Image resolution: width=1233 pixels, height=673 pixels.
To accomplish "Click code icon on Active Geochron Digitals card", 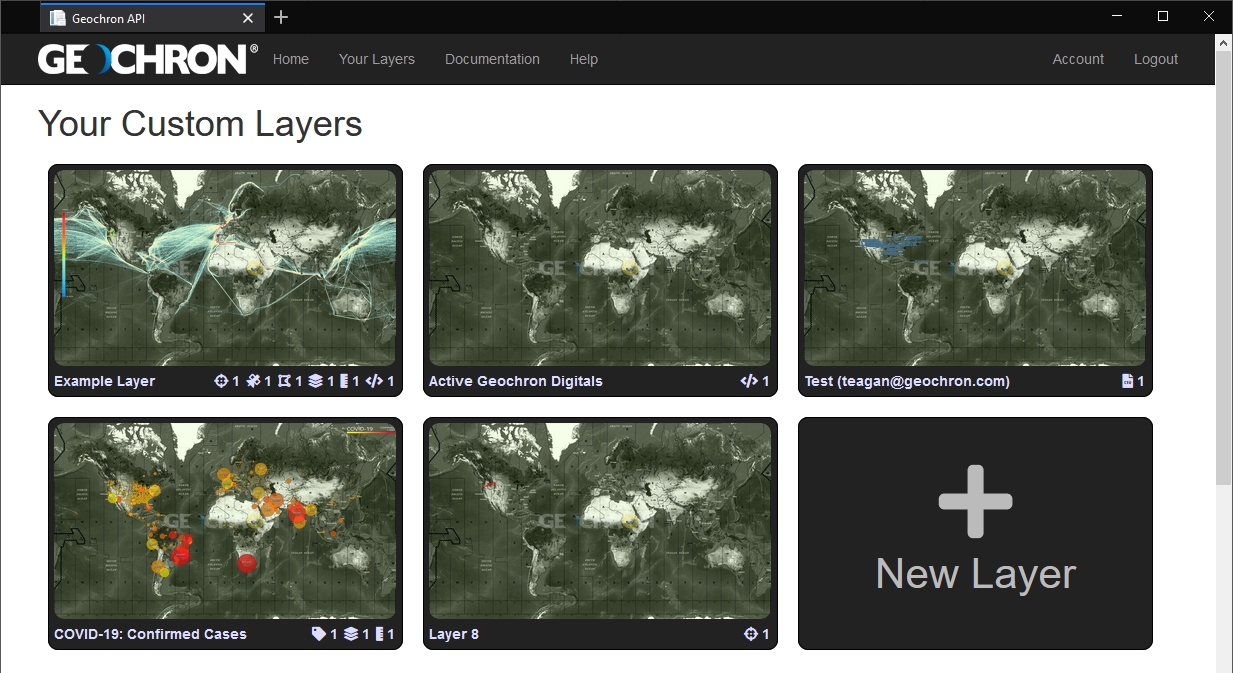I will pos(749,381).
